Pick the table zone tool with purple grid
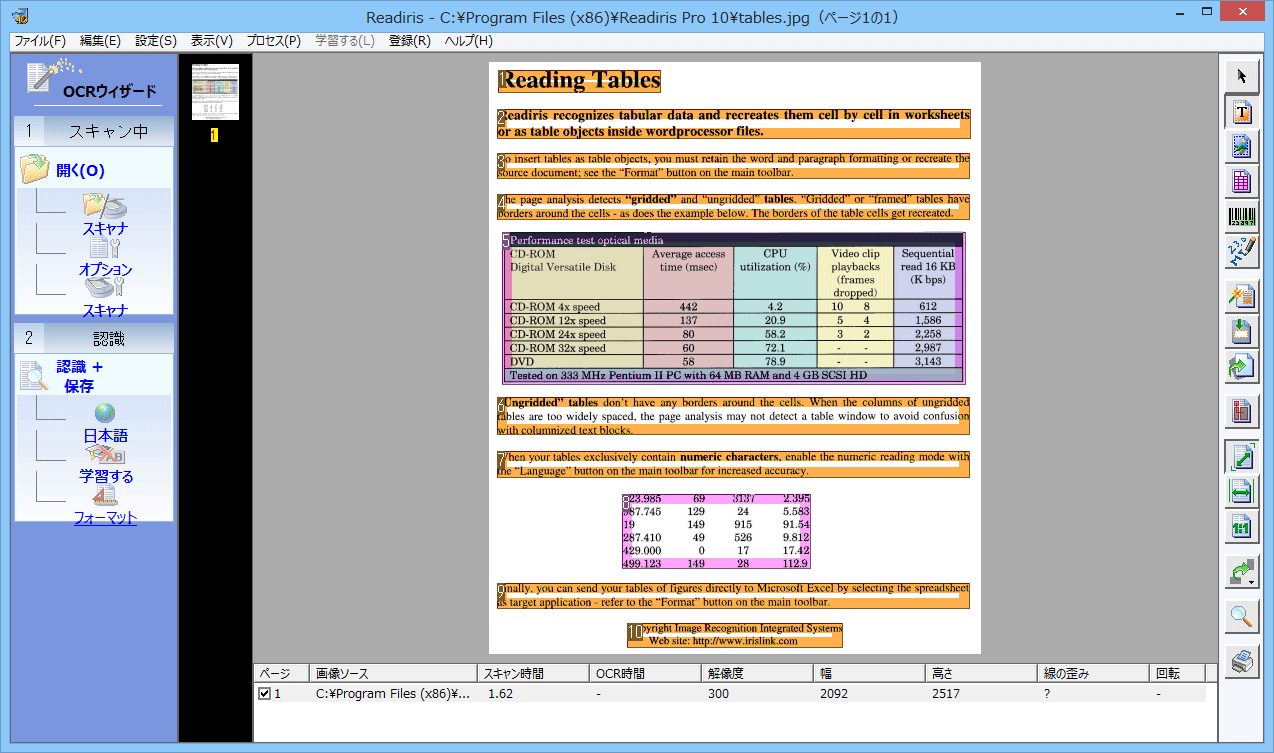The height and width of the screenshot is (753, 1274). (1242, 181)
